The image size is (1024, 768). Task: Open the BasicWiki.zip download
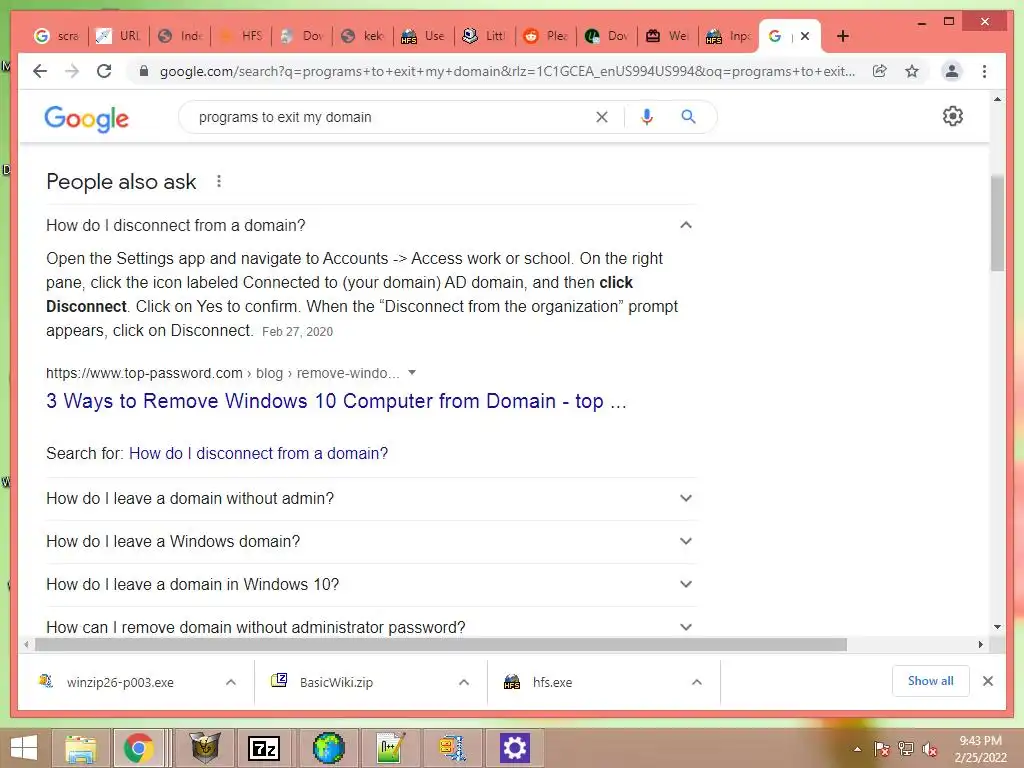coord(336,682)
